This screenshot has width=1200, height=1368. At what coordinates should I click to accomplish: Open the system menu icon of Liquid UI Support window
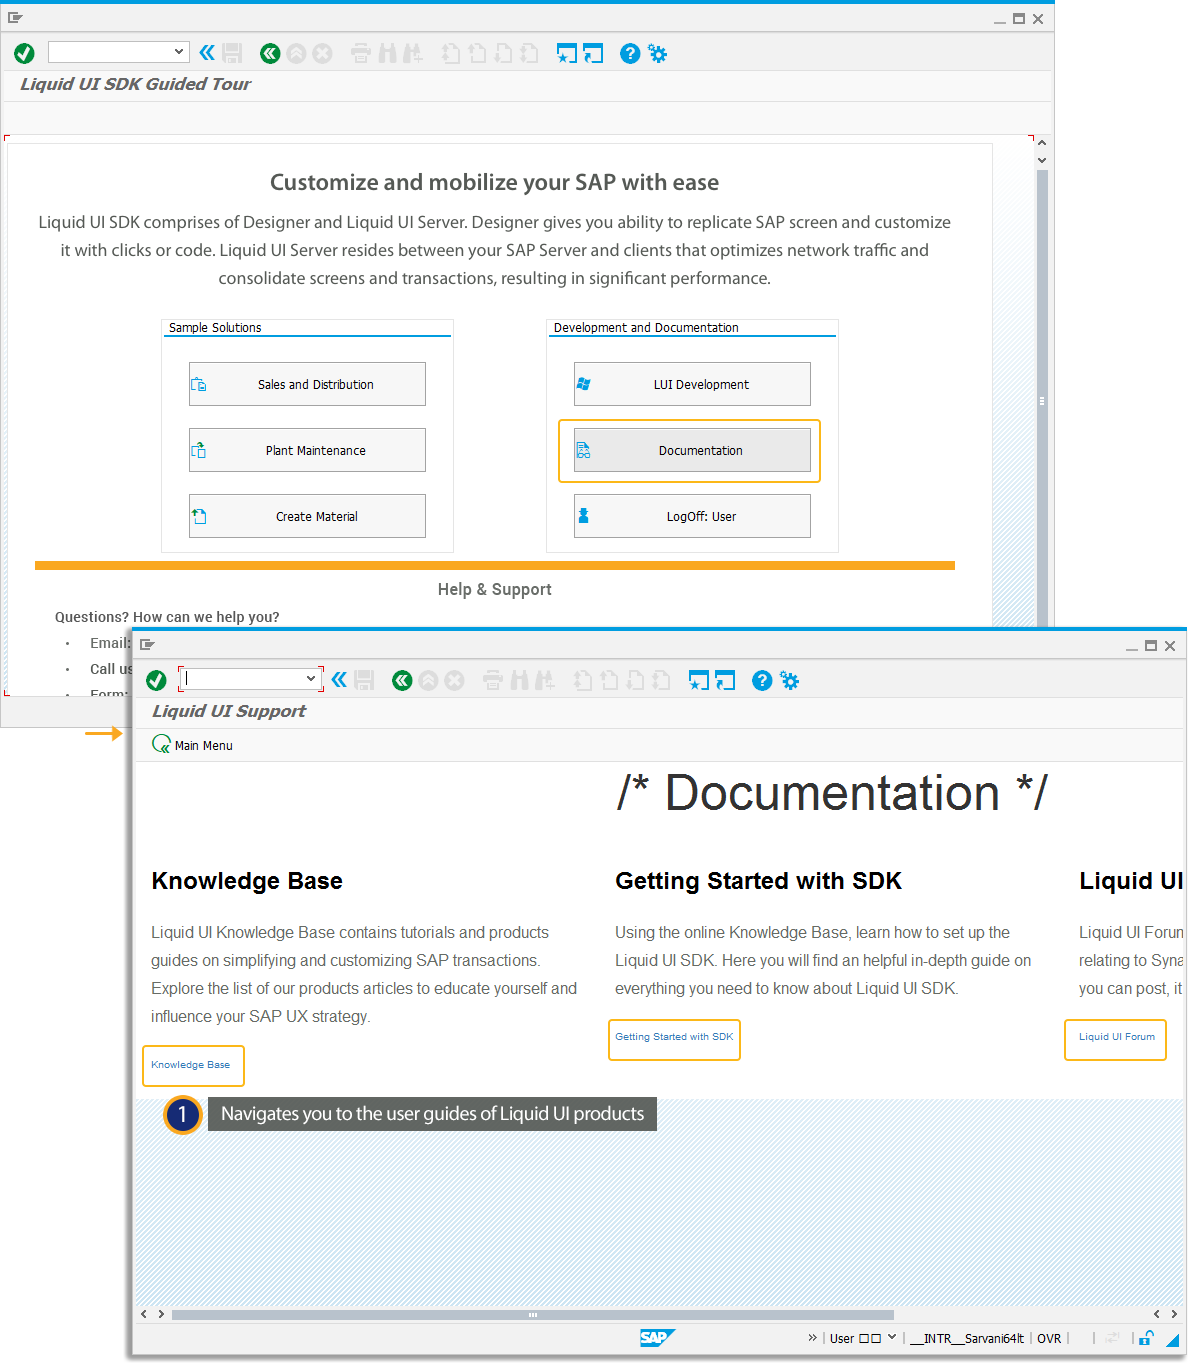tap(147, 645)
